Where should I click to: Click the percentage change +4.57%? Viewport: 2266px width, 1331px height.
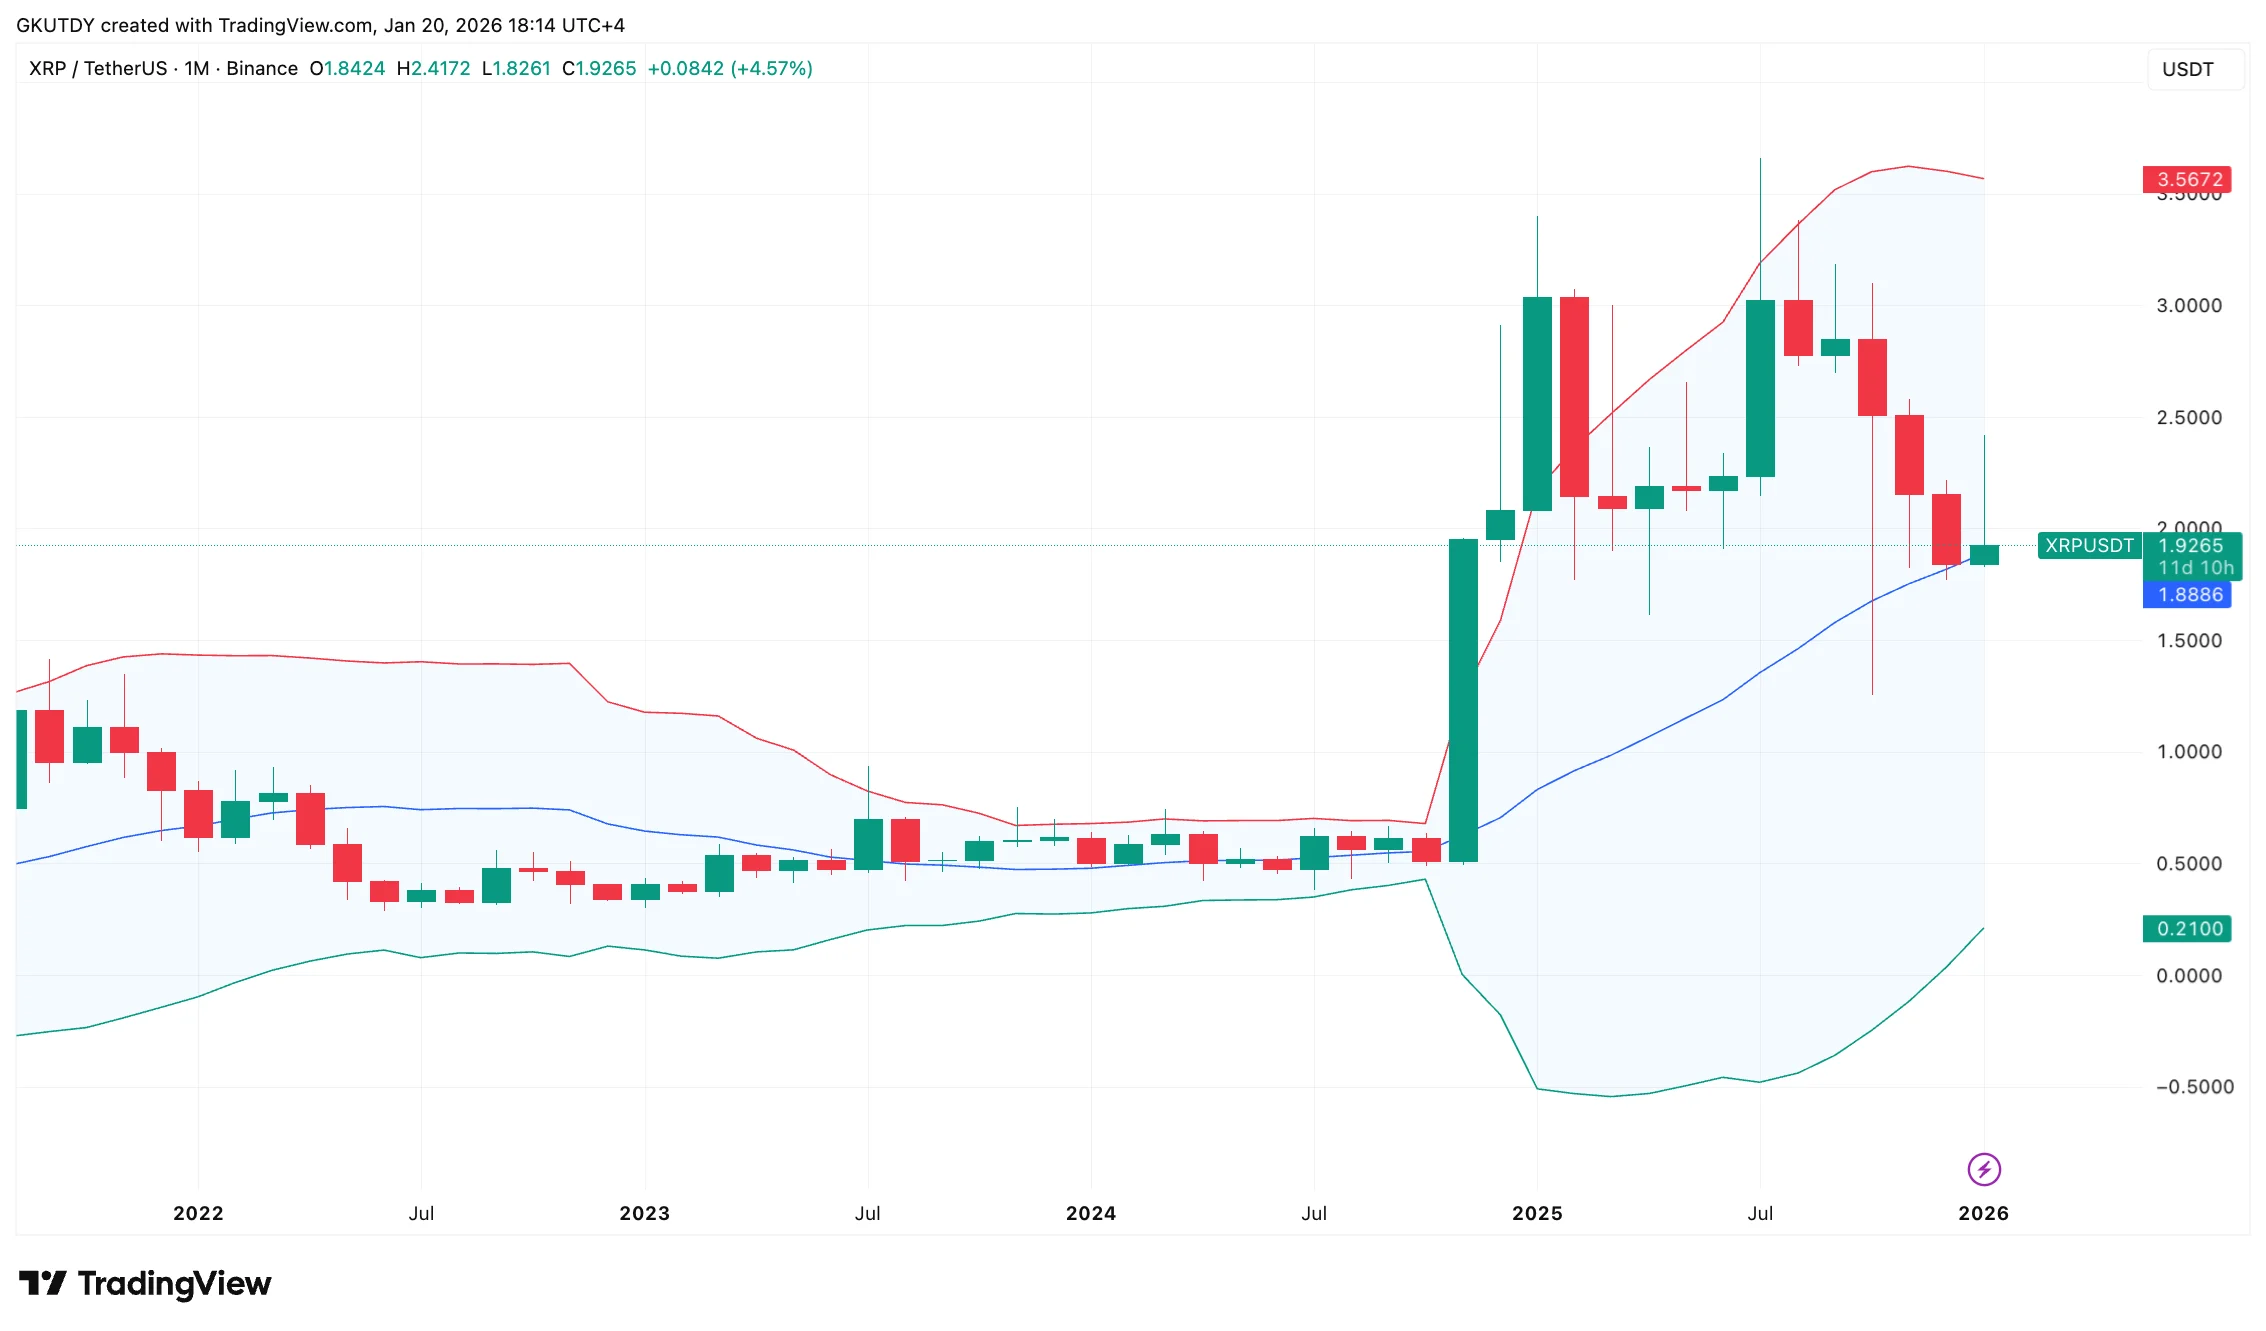click(x=772, y=68)
